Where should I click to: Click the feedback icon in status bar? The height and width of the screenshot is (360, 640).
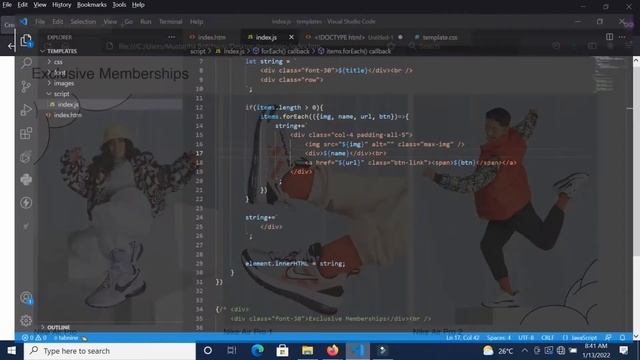pyautogui.click(x=609, y=338)
